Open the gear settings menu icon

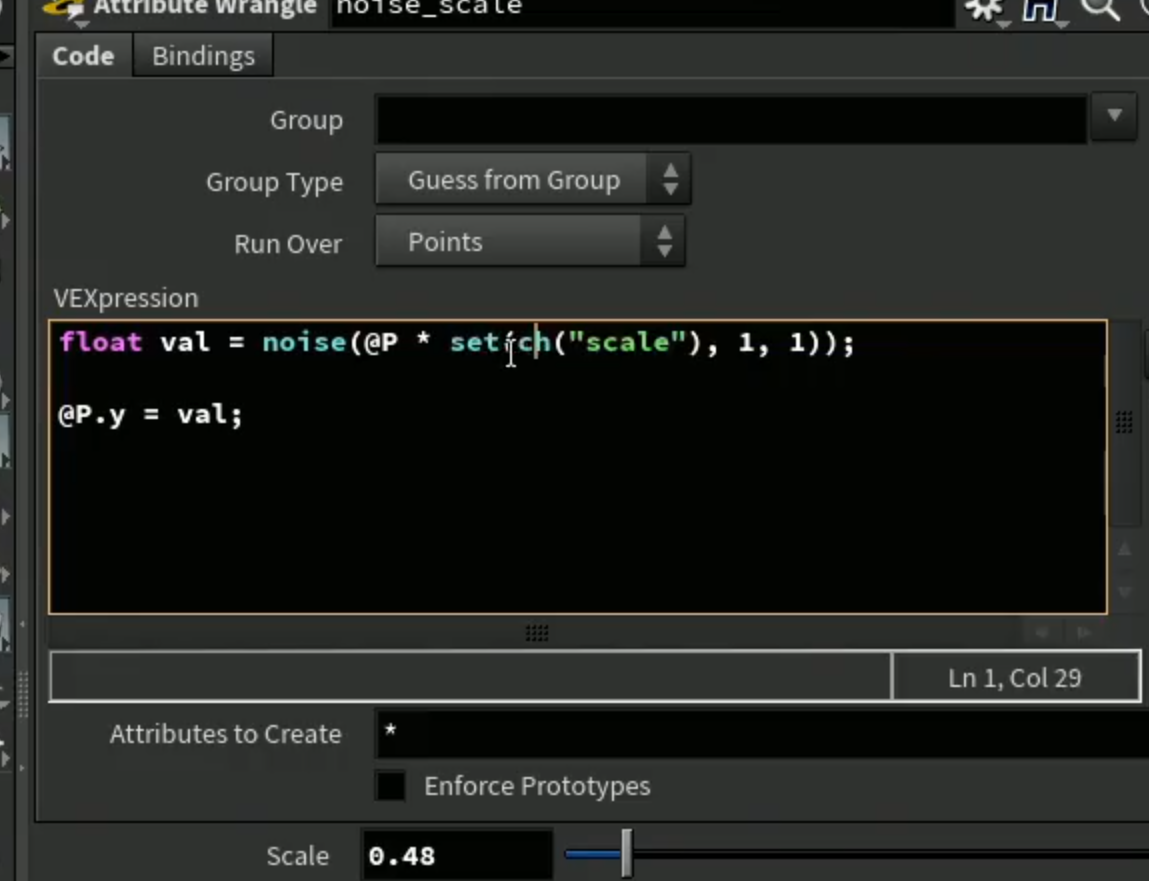(984, 10)
